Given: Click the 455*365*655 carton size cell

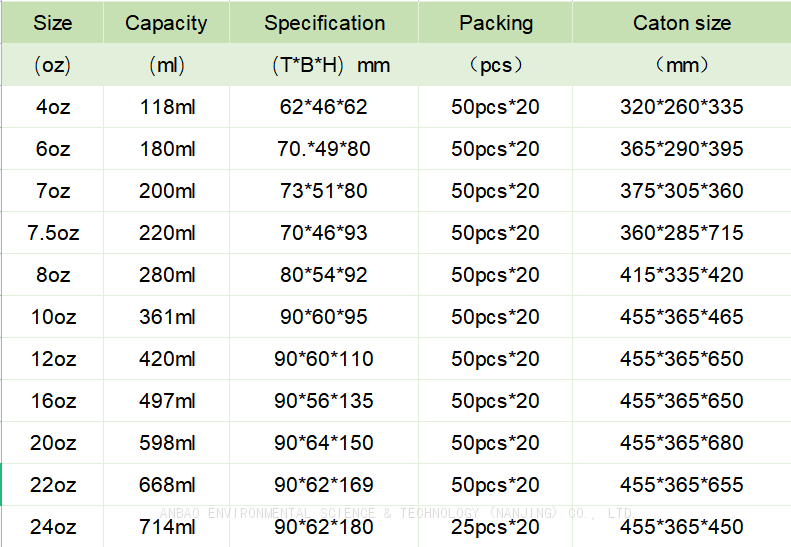Looking at the screenshot, I should coord(681,485).
